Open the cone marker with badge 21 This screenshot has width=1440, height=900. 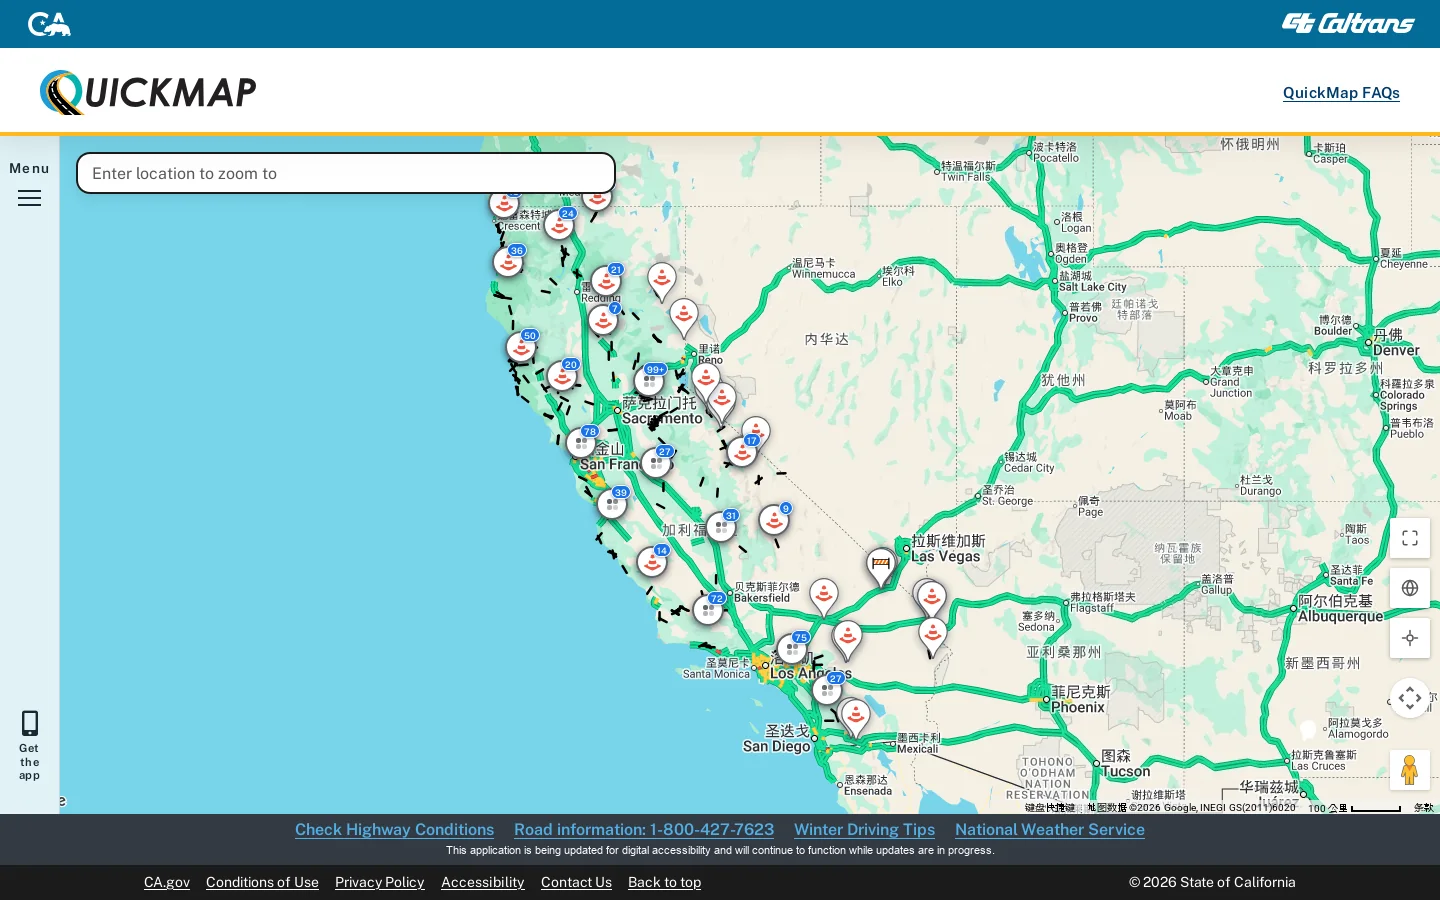pos(607,281)
